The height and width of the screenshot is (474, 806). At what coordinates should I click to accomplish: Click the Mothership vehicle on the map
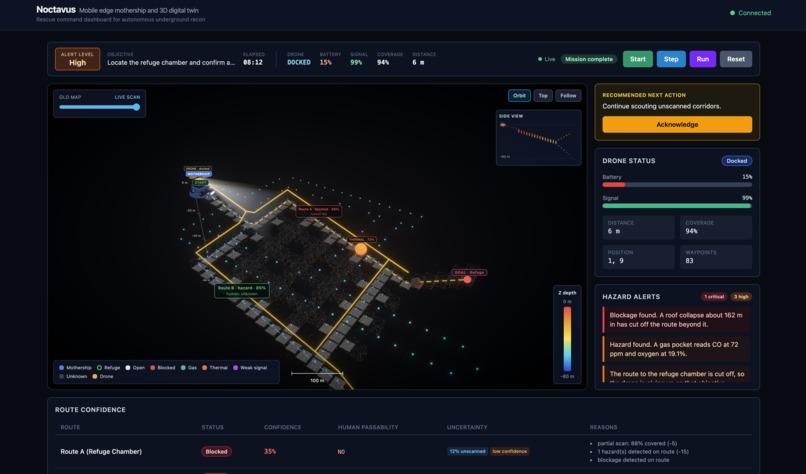pyautogui.click(x=200, y=192)
